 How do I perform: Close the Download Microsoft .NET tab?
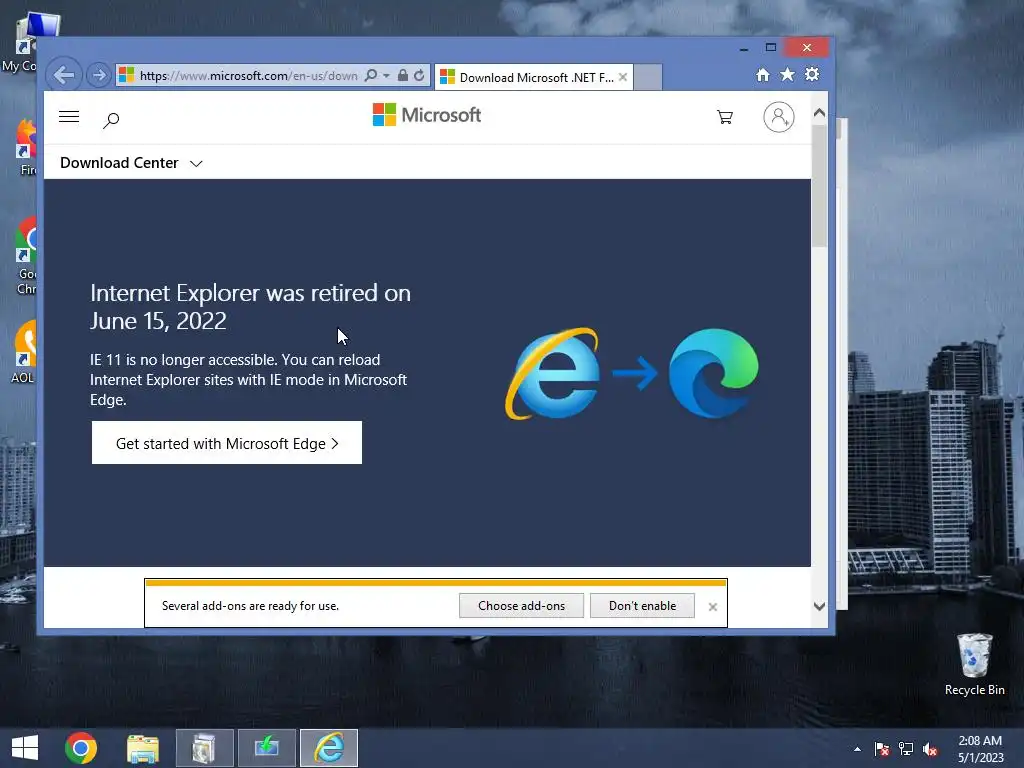pyautogui.click(x=622, y=78)
